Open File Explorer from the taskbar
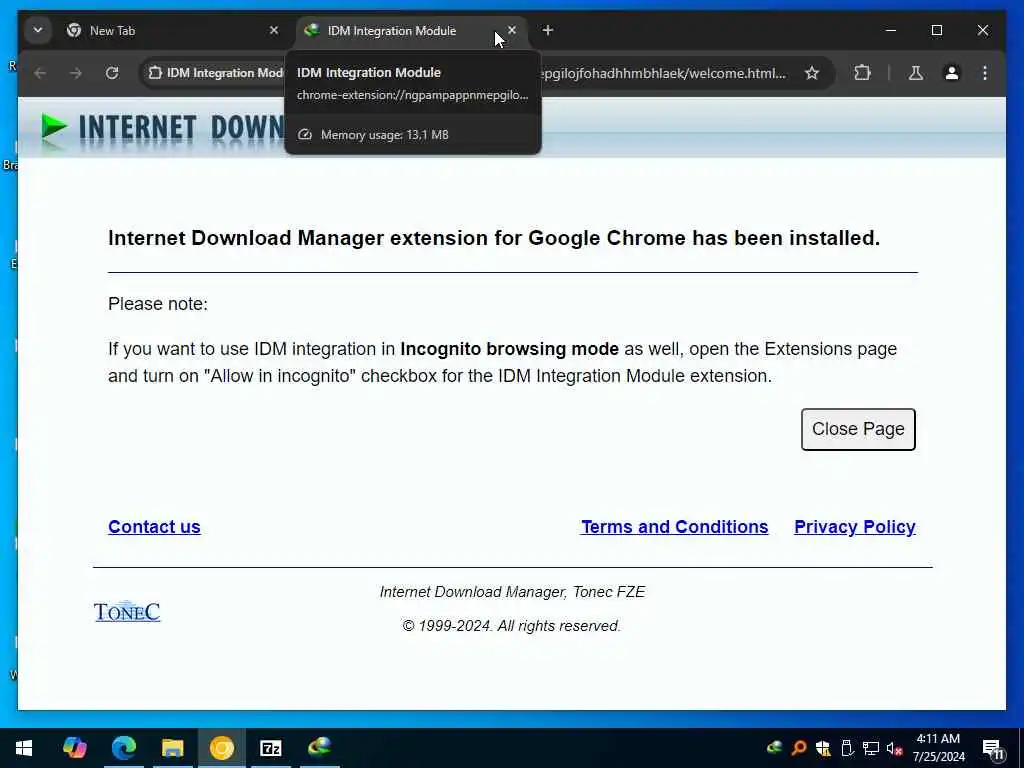 pyautogui.click(x=172, y=748)
